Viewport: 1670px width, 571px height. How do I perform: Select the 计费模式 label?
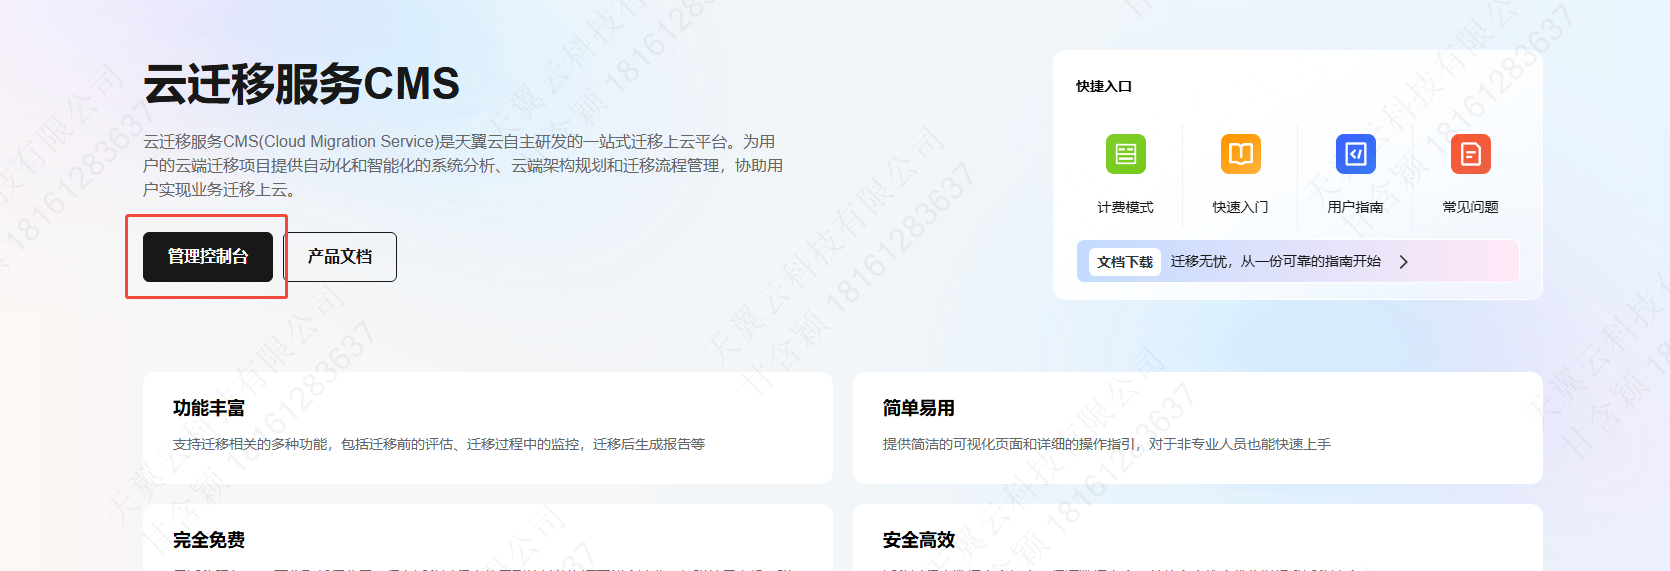1126,207
